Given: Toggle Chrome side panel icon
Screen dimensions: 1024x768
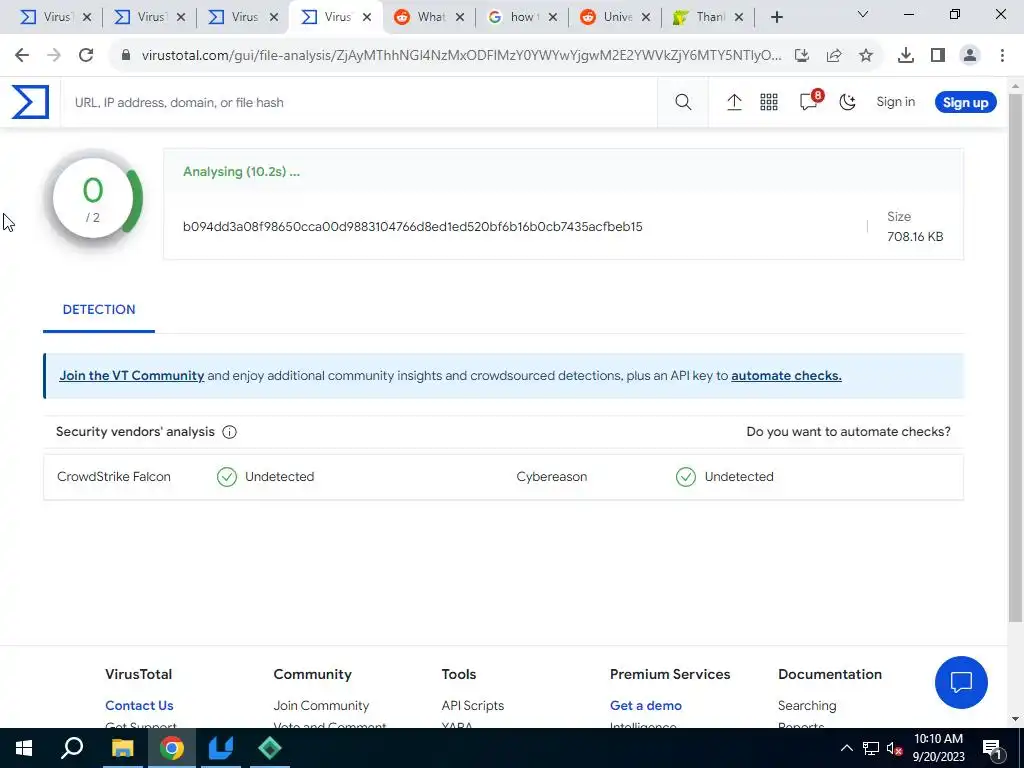Looking at the screenshot, I should 938,56.
